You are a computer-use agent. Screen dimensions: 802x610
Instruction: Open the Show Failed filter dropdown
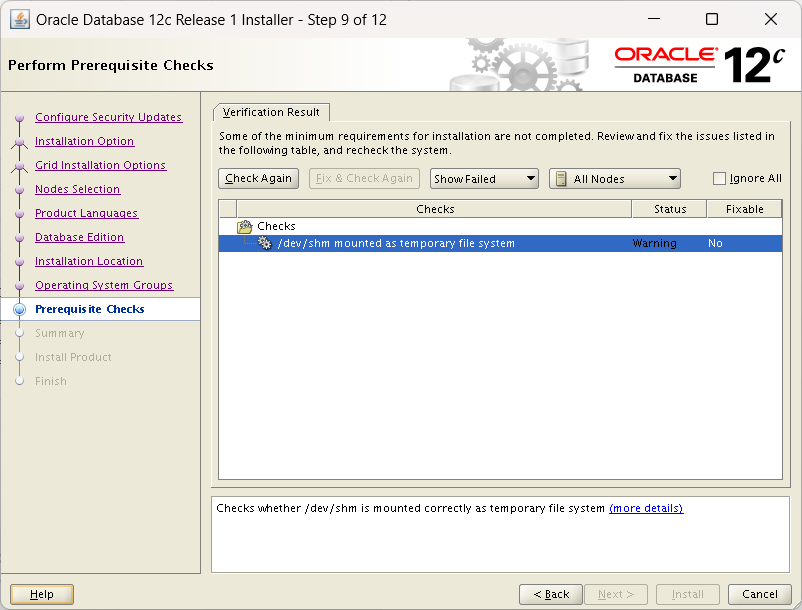[x=484, y=179]
